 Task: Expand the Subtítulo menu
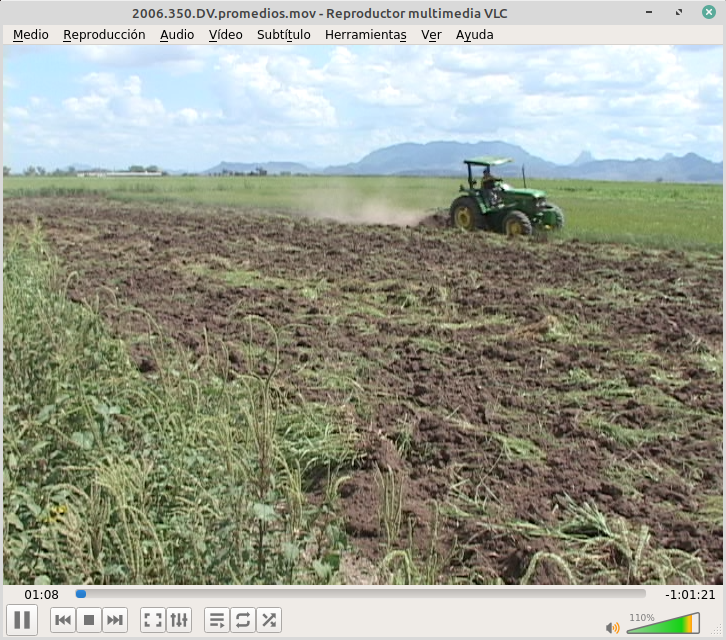pyautogui.click(x=283, y=35)
